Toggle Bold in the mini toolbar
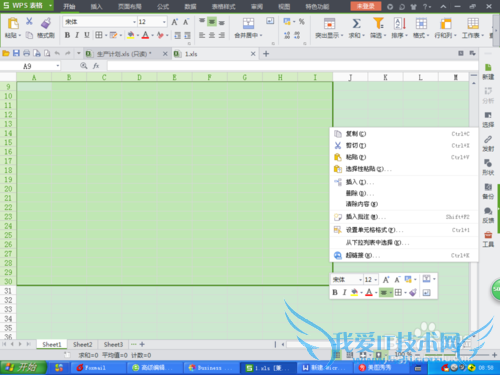The height and width of the screenshot is (375, 500). [335, 292]
